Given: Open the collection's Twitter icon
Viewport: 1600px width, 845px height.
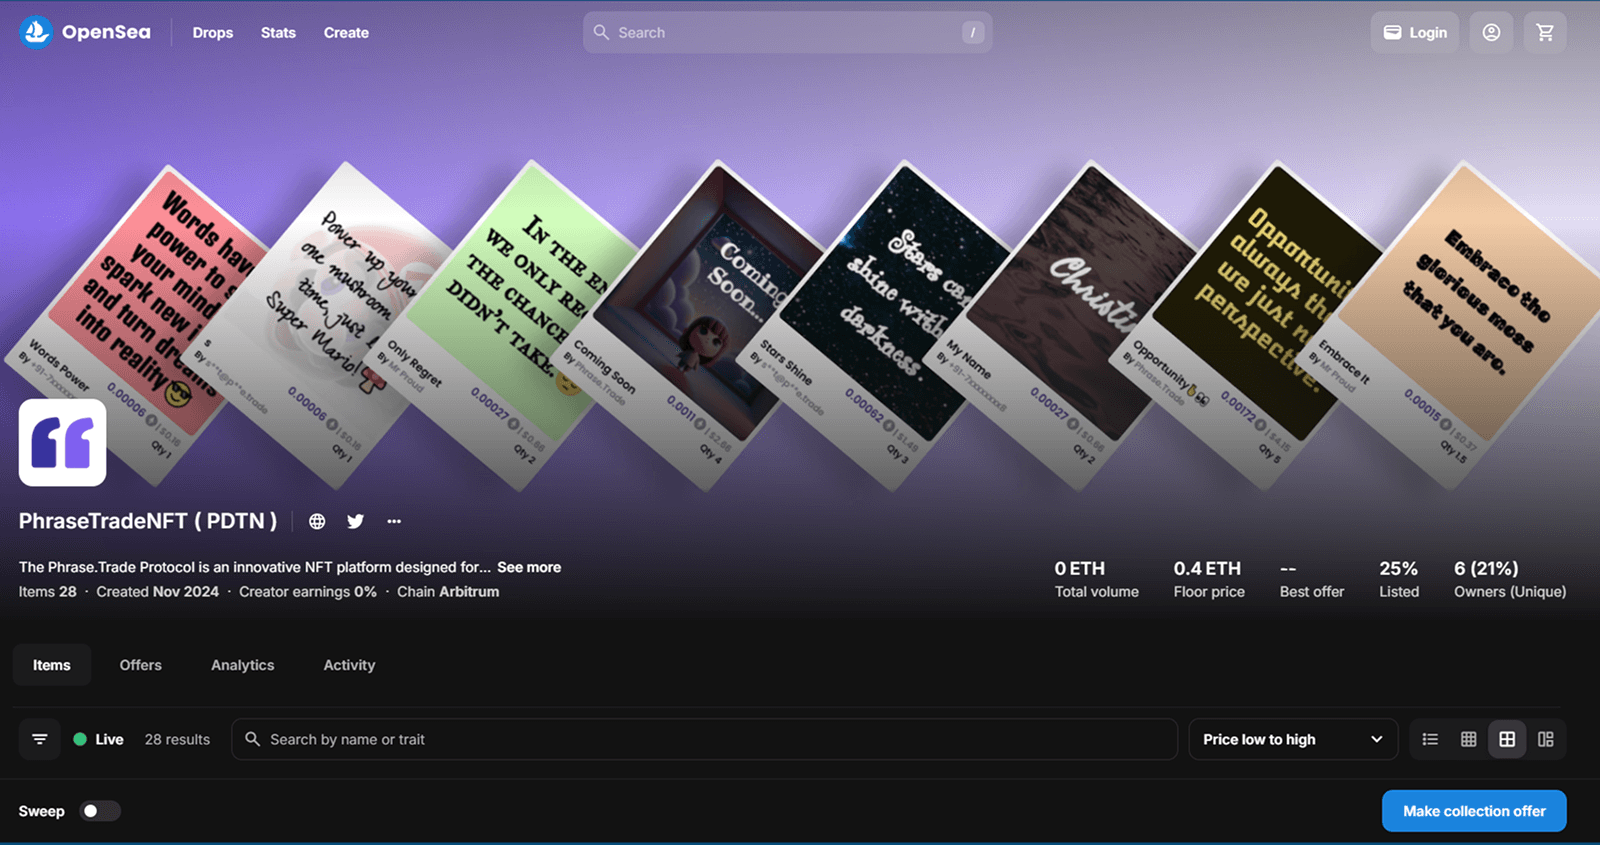Looking at the screenshot, I should click(355, 521).
